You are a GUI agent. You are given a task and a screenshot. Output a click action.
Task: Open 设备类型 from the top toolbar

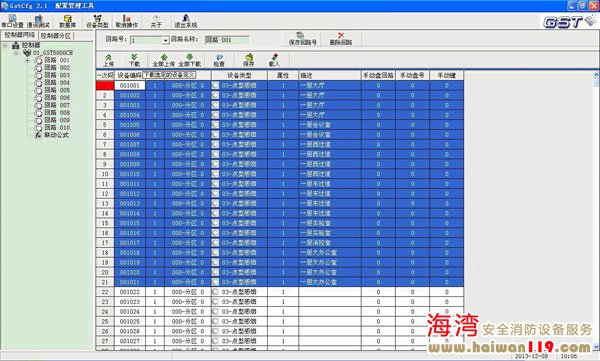pos(97,21)
